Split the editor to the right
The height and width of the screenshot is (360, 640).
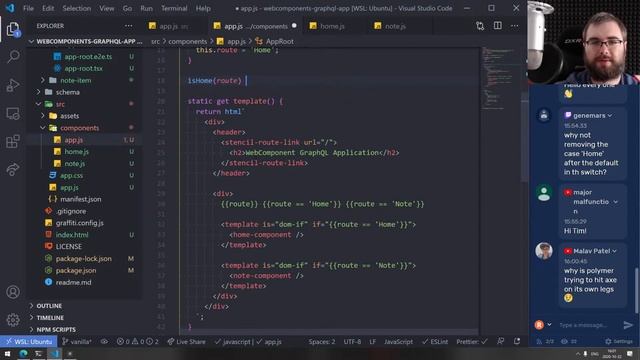[x=498, y=26]
